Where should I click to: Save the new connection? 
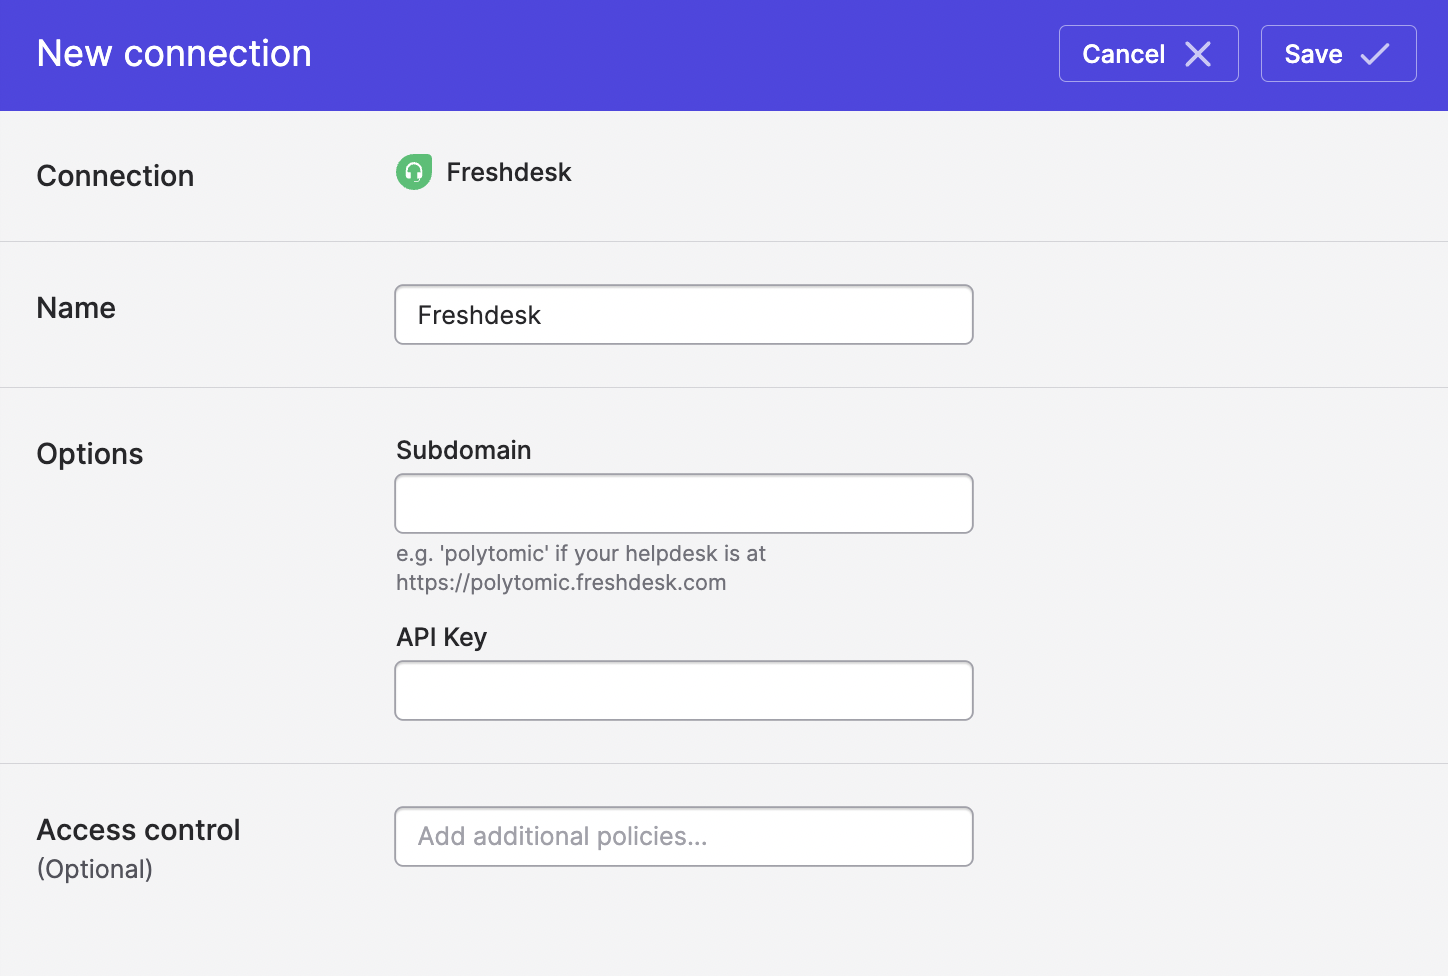pyautogui.click(x=1338, y=54)
